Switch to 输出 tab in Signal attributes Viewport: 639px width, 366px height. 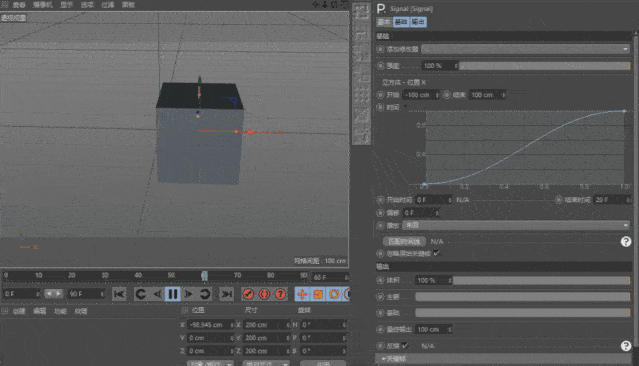(x=418, y=22)
